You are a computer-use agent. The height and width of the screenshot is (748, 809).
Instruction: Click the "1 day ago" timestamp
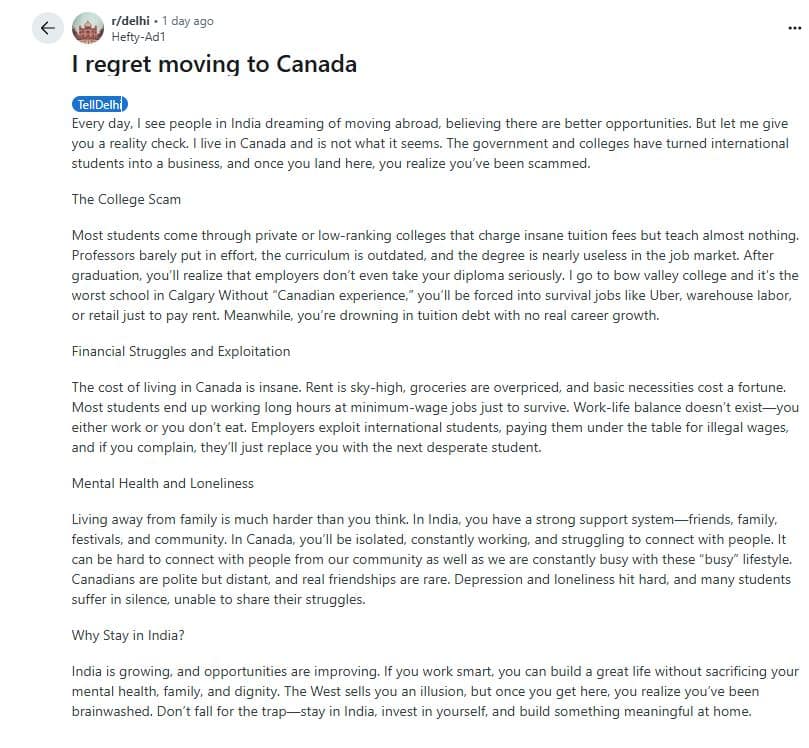click(x=187, y=21)
